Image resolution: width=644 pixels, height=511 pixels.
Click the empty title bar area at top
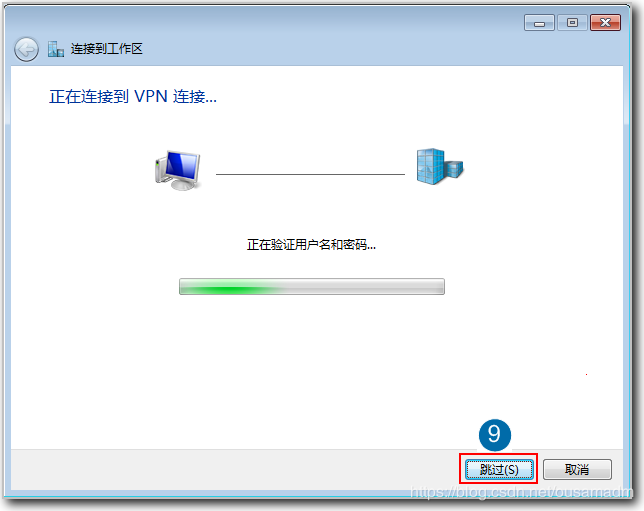[288, 23]
